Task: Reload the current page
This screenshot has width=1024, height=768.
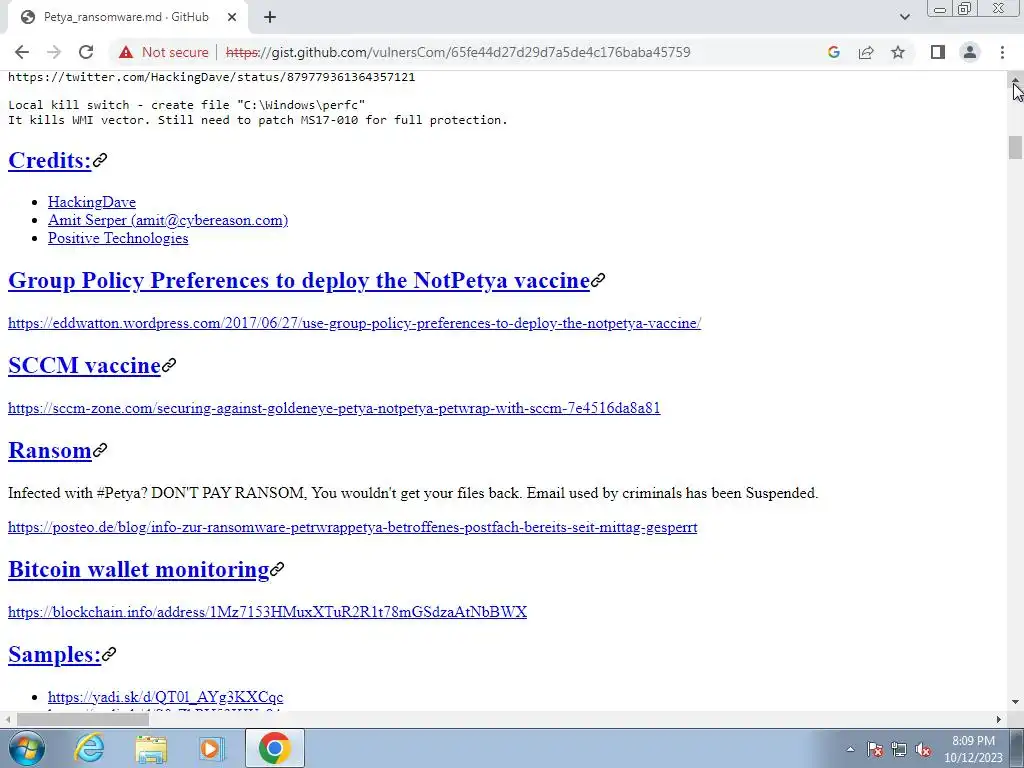Action: [x=86, y=52]
